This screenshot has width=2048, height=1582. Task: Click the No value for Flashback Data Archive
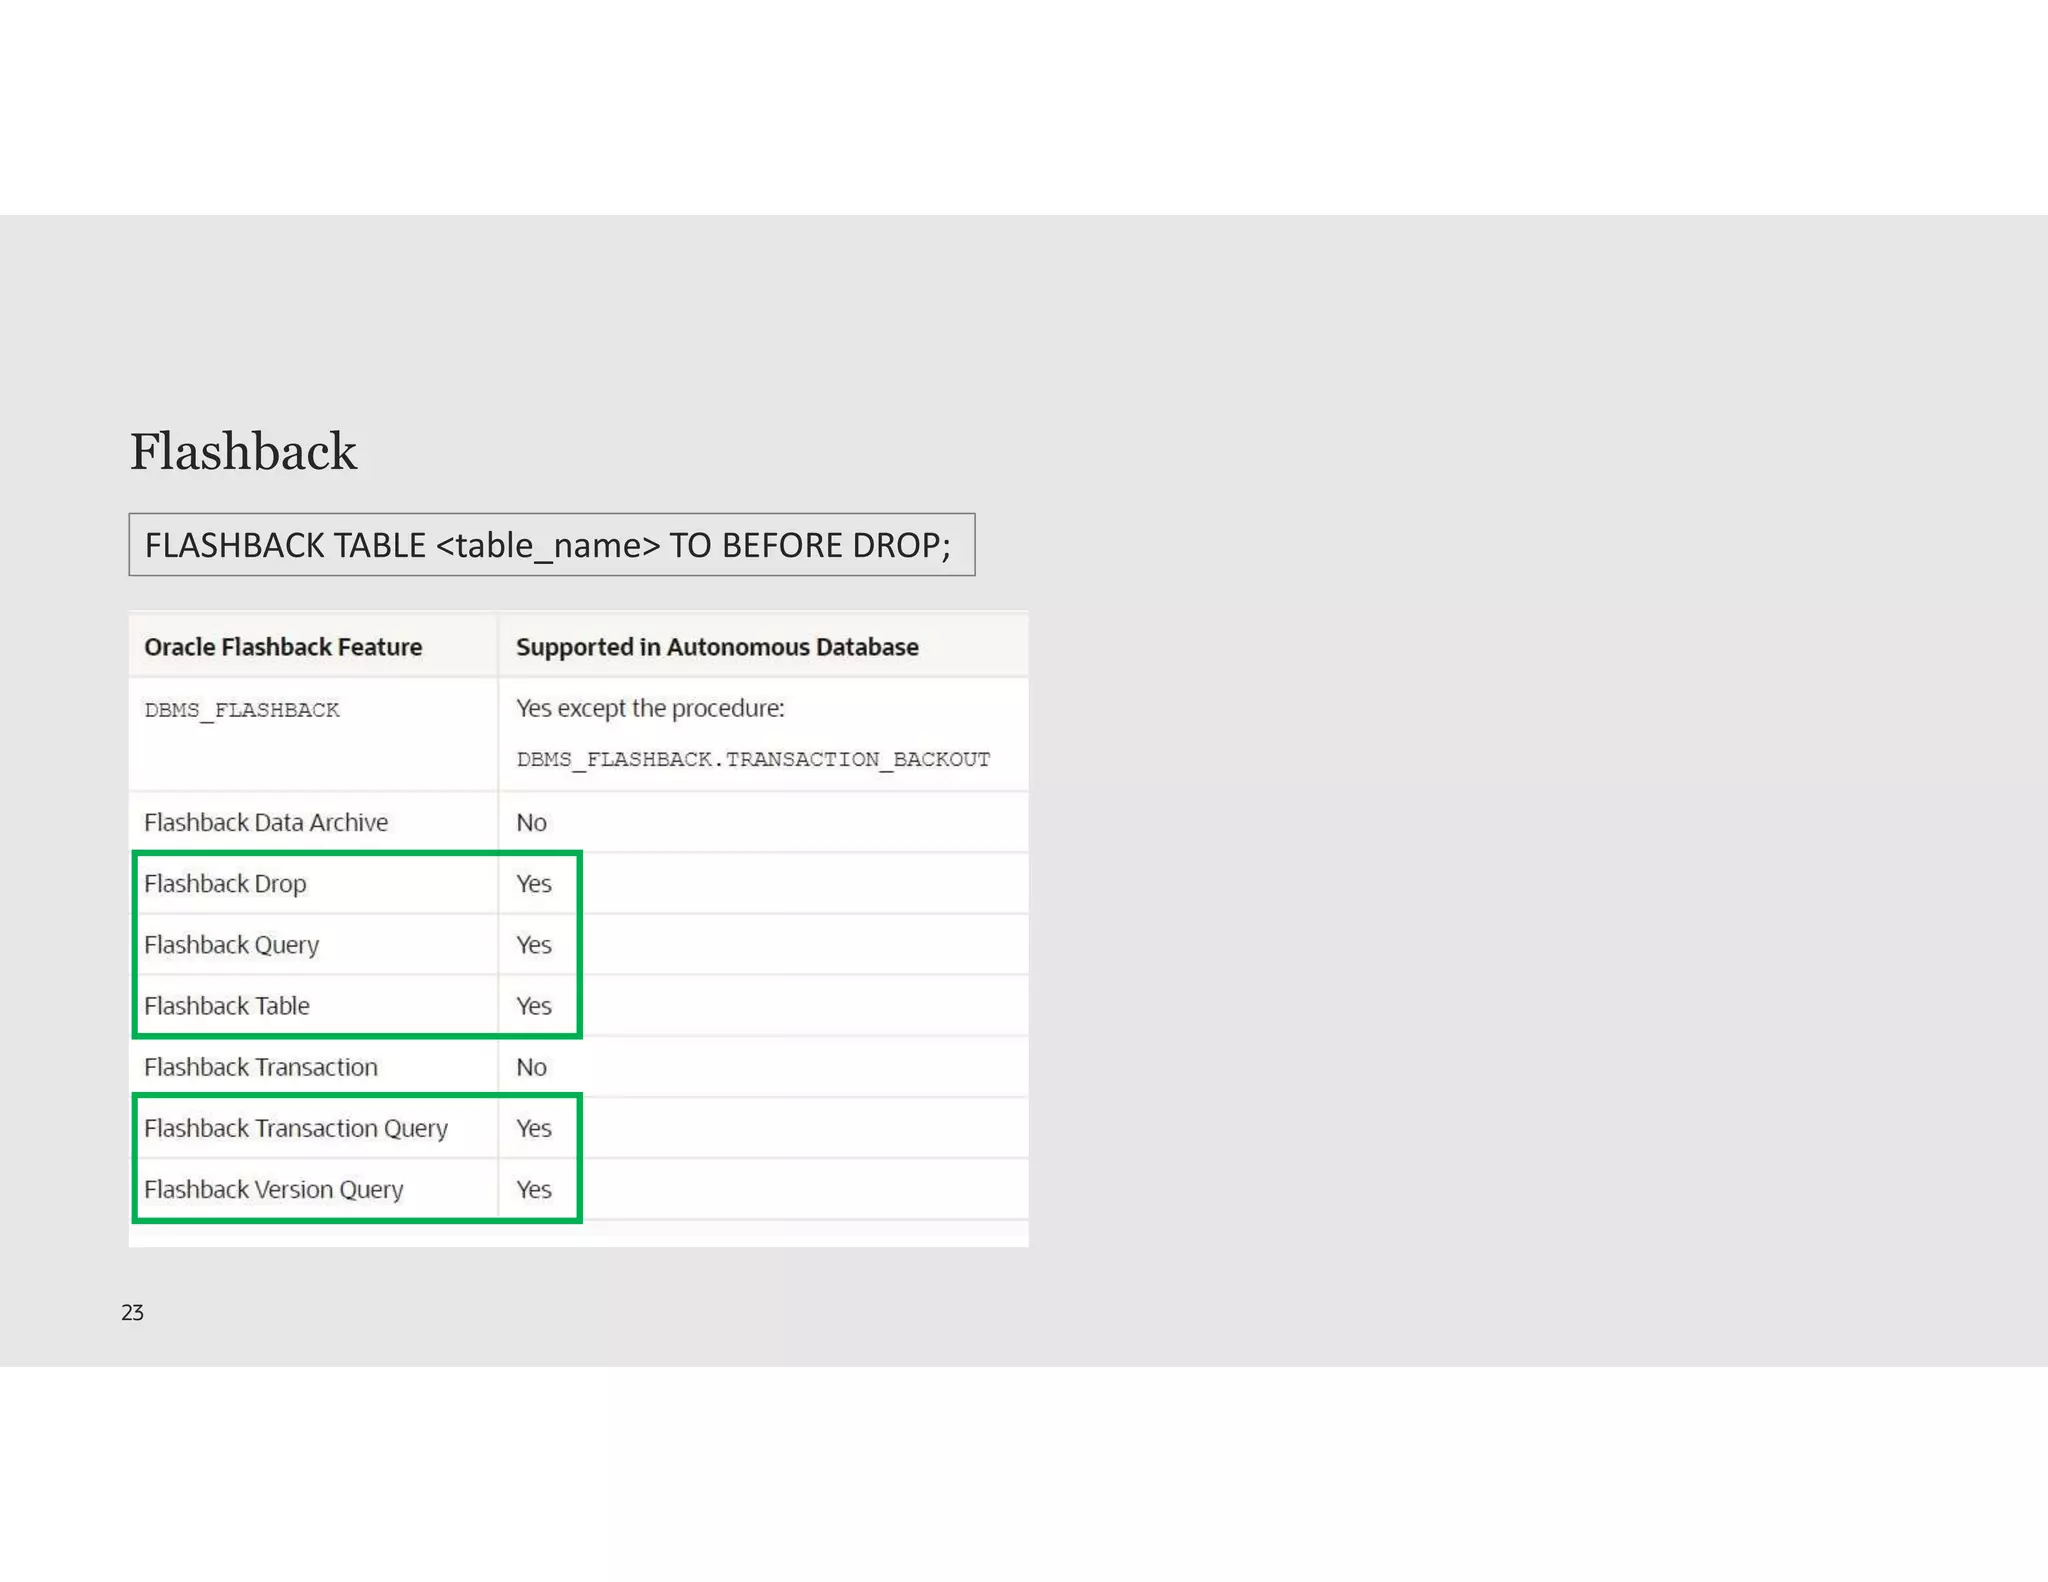coord(531,822)
